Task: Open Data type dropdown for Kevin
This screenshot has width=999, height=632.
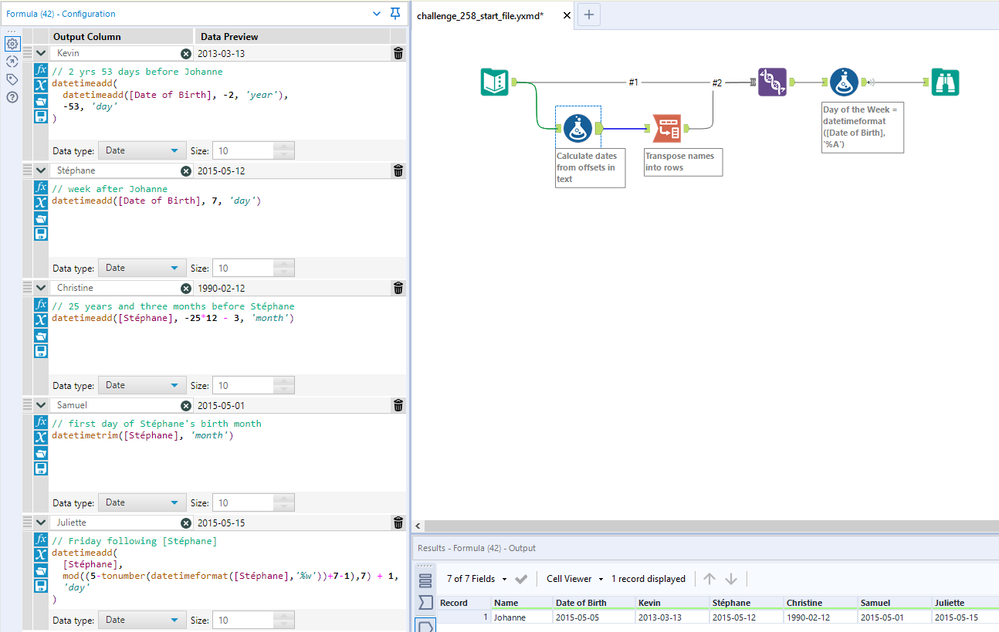Action: click(x=142, y=151)
